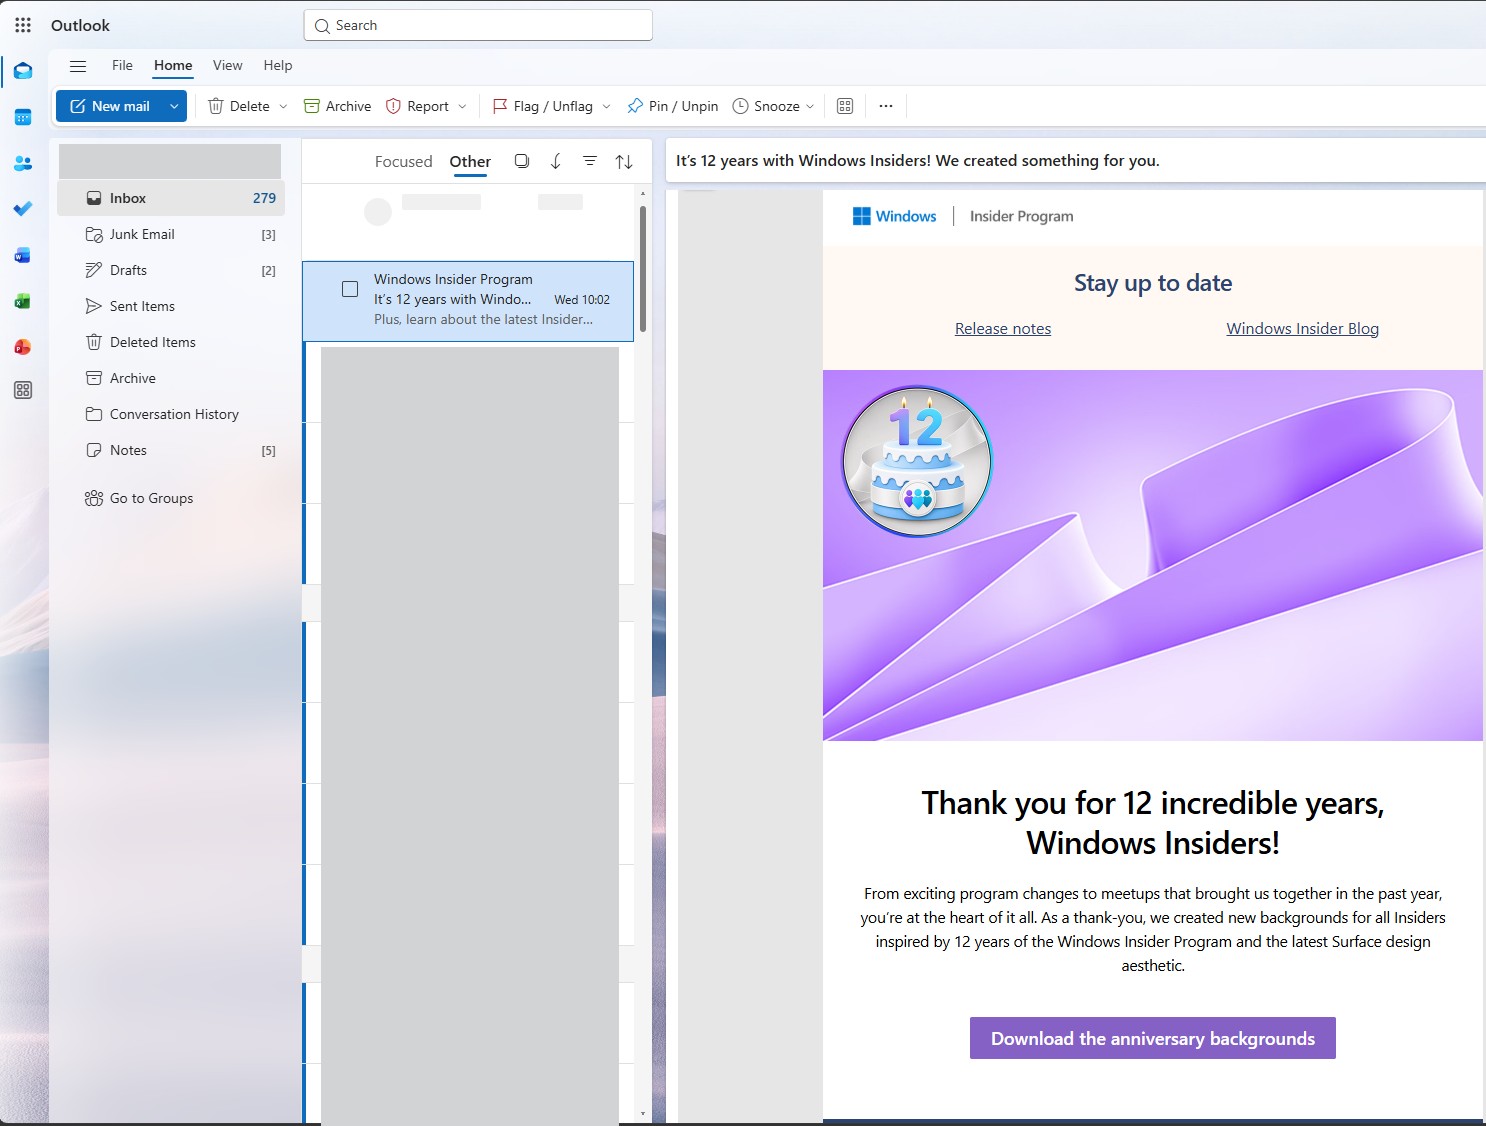Open the Filter options for the message list

590,161
